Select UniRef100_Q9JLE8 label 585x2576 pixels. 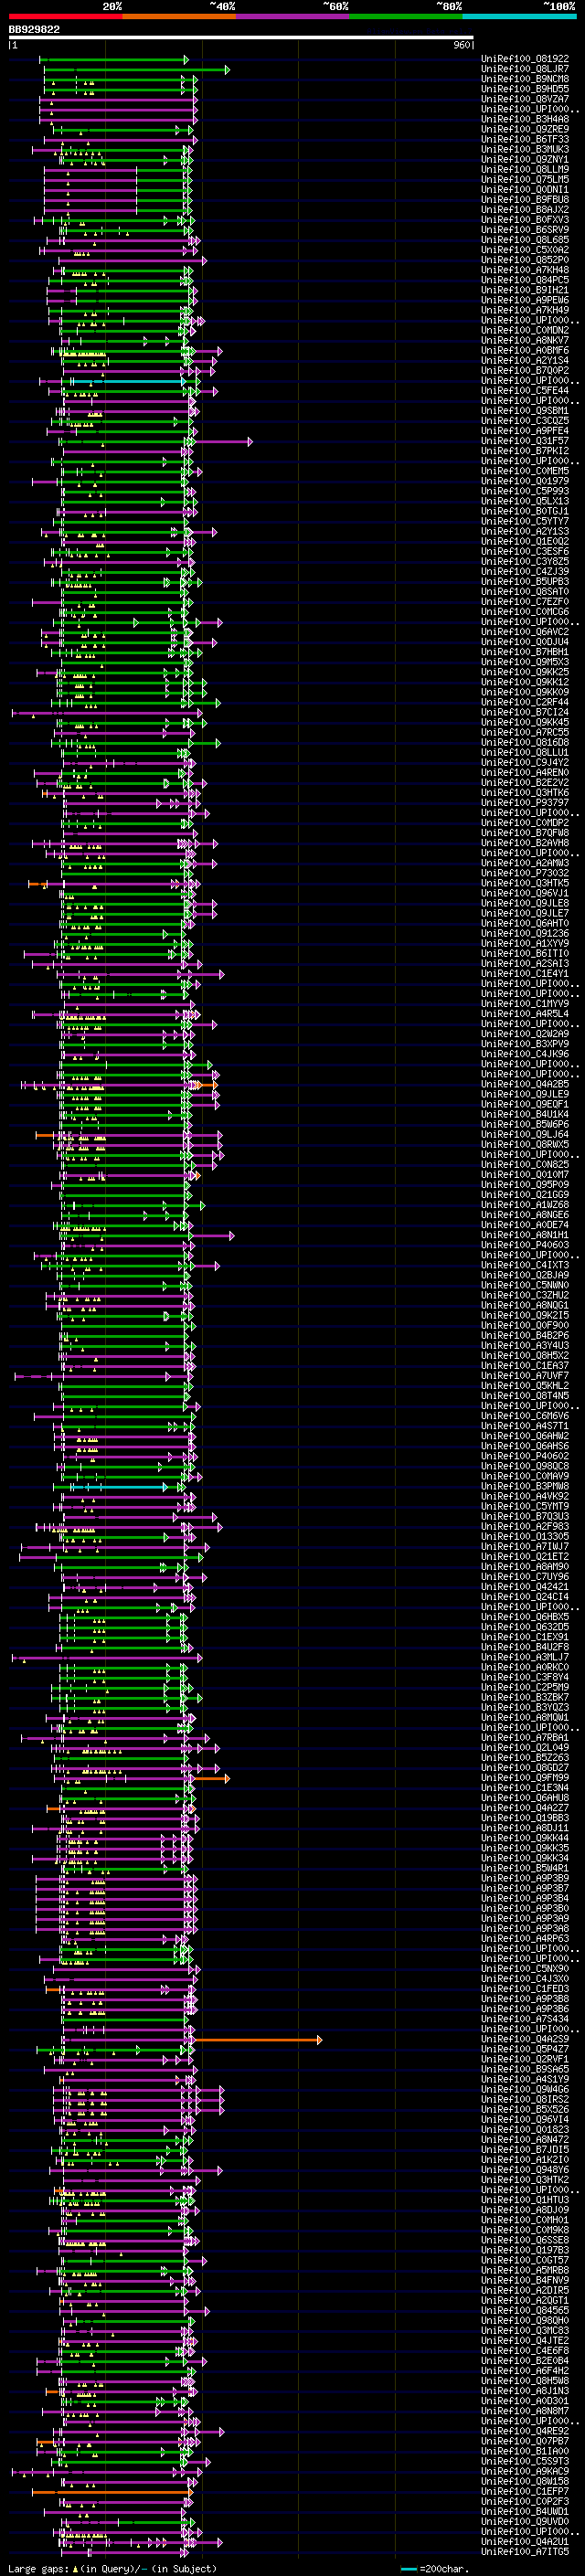click(x=525, y=903)
